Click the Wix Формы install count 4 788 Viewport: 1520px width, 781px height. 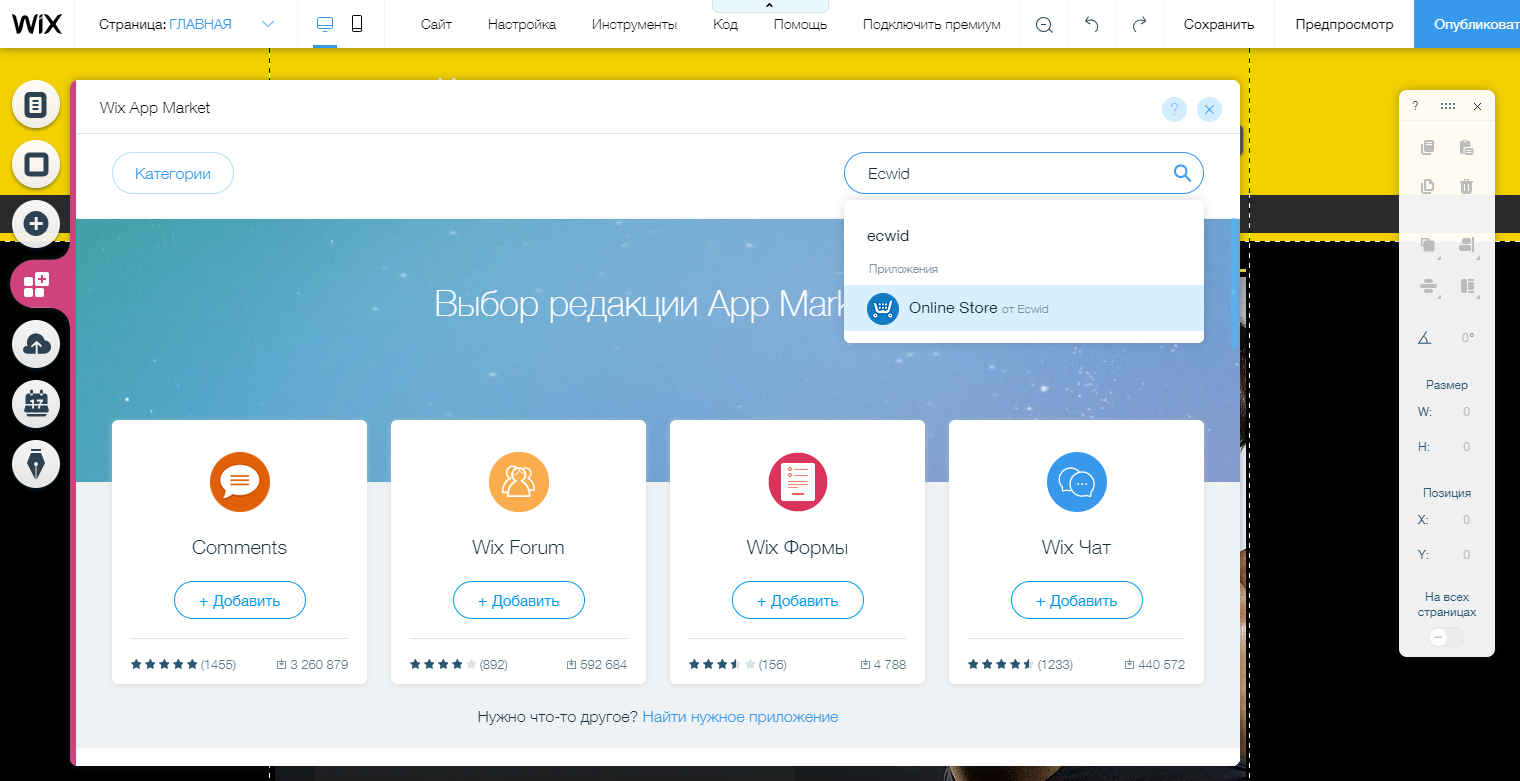coord(883,664)
